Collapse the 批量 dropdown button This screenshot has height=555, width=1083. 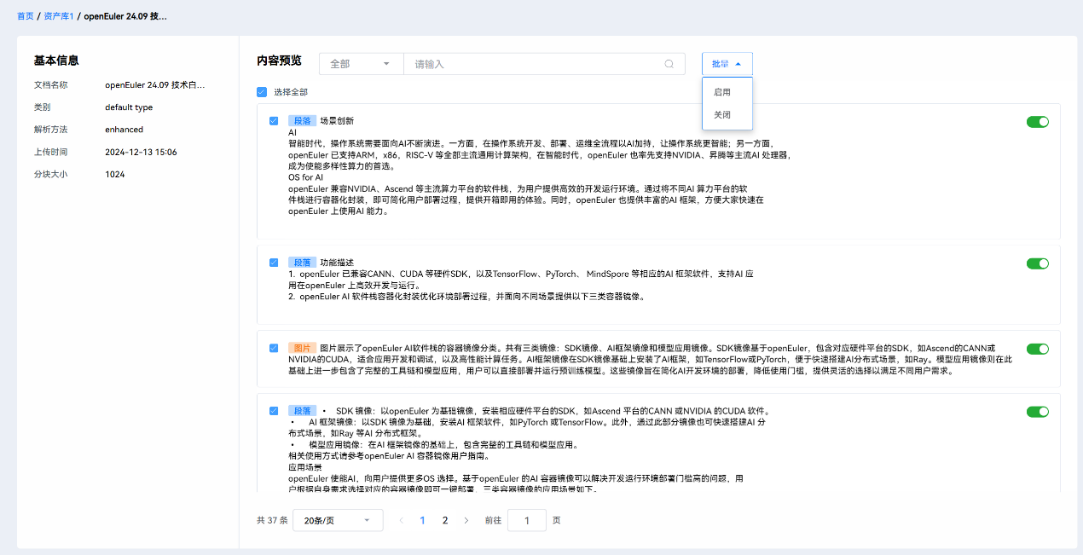click(x=727, y=64)
